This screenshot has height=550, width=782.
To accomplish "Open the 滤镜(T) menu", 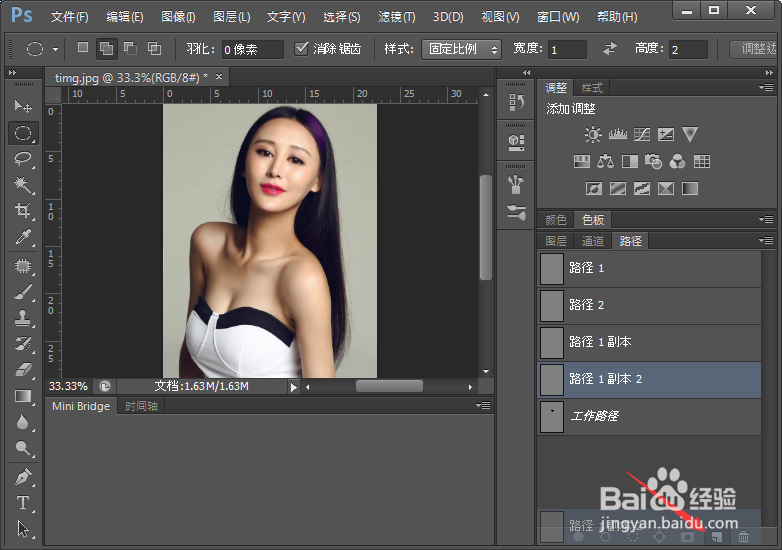I will pyautogui.click(x=396, y=17).
